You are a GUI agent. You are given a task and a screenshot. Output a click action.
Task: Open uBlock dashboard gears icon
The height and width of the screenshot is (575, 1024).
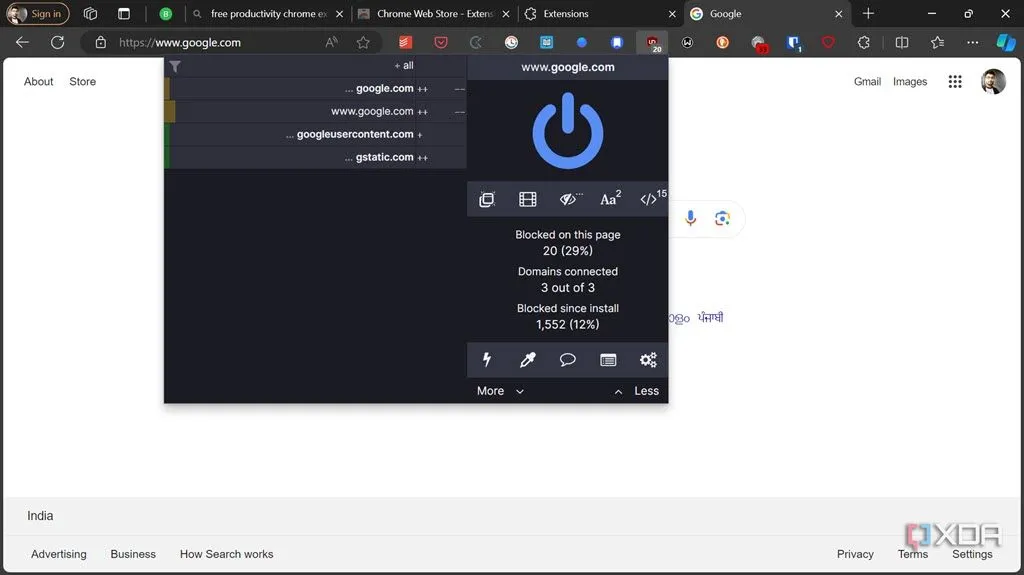click(648, 360)
